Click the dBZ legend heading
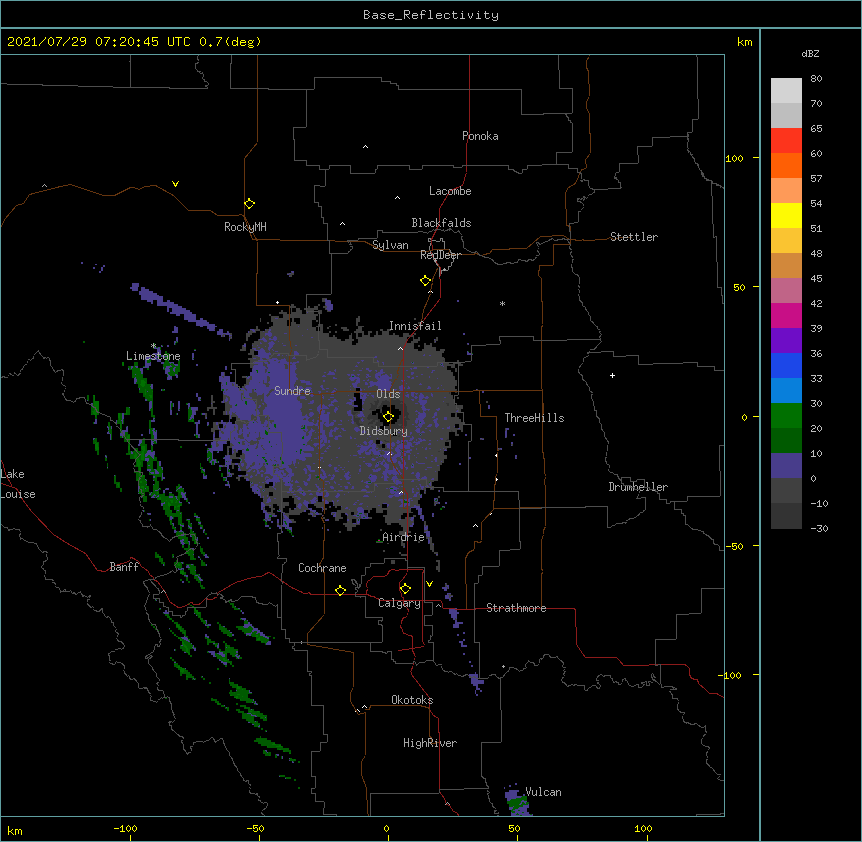 (810, 53)
